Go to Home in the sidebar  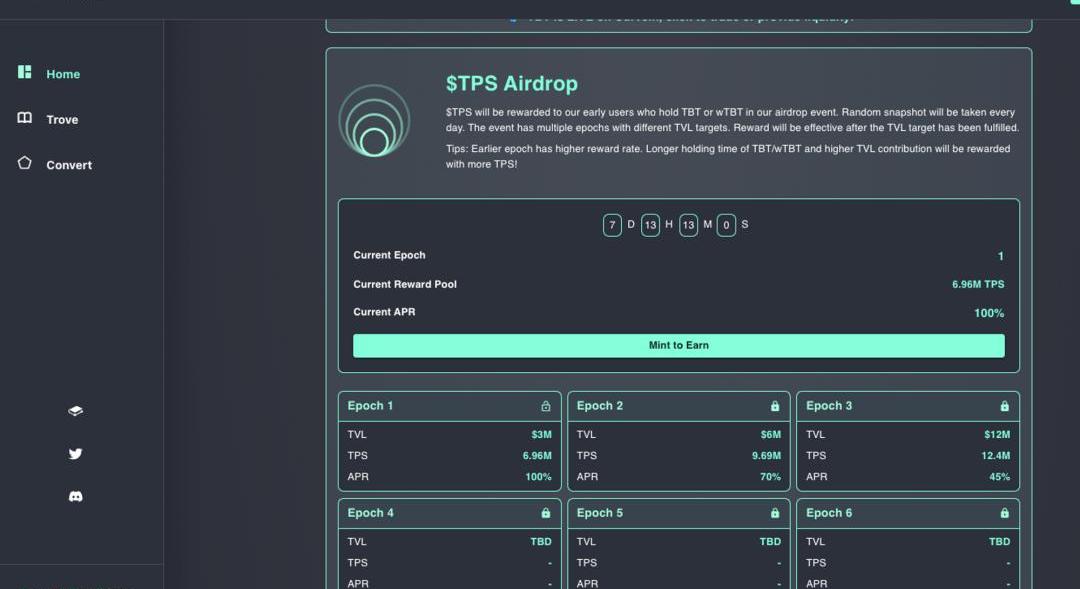62,74
